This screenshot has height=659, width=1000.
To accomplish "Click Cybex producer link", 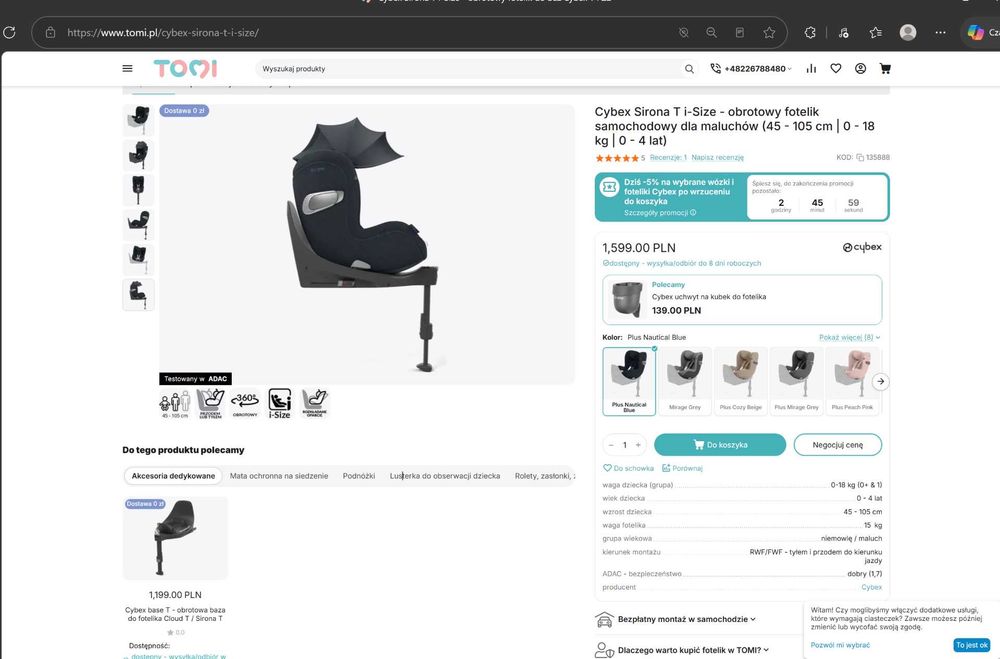I will [872, 587].
